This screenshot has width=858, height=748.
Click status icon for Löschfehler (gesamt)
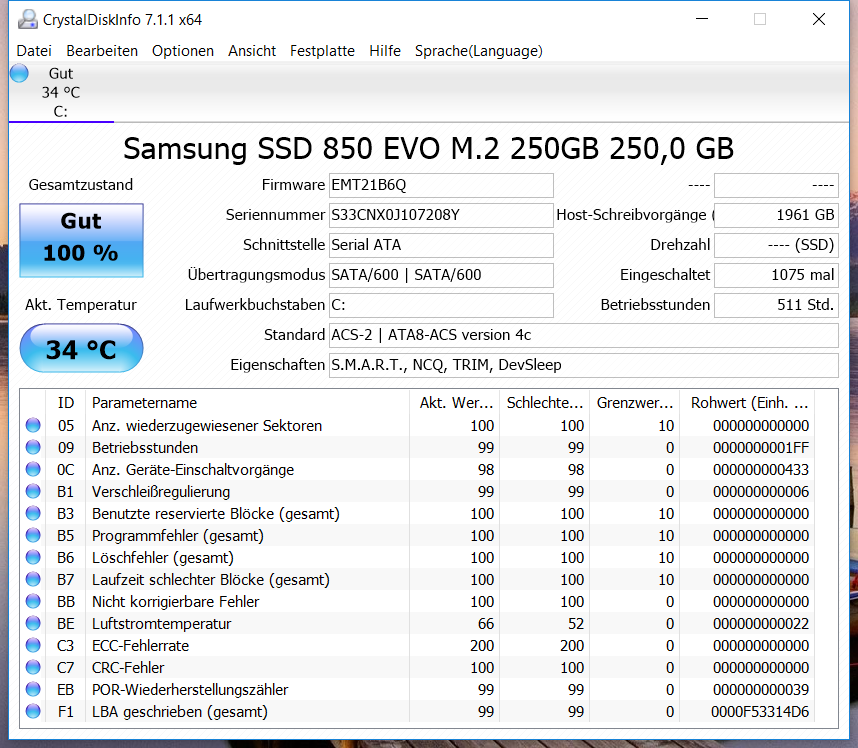33,557
